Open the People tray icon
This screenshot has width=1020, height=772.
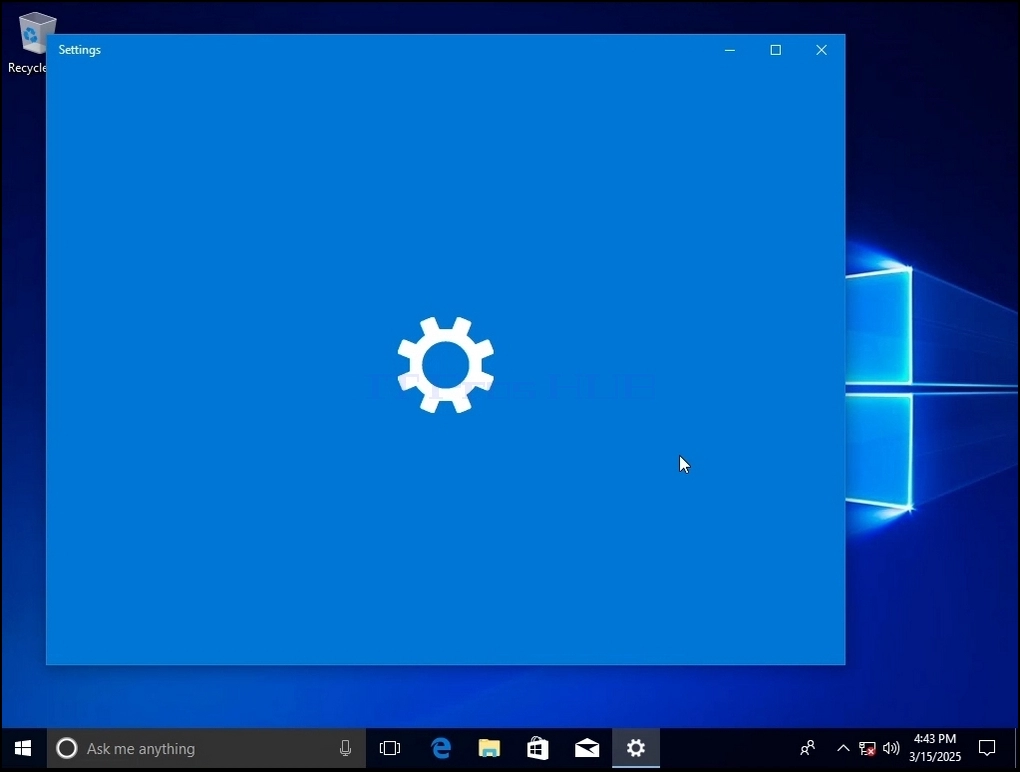click(807, 749)
